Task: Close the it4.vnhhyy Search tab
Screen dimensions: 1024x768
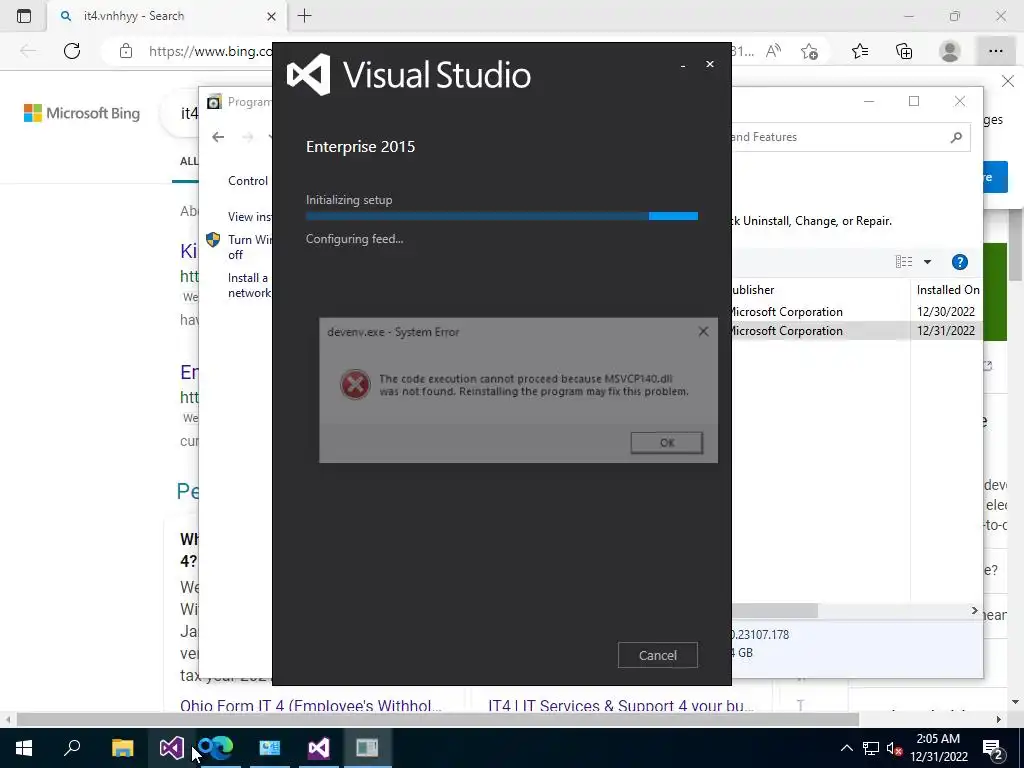Action: [x=272, y=16]
